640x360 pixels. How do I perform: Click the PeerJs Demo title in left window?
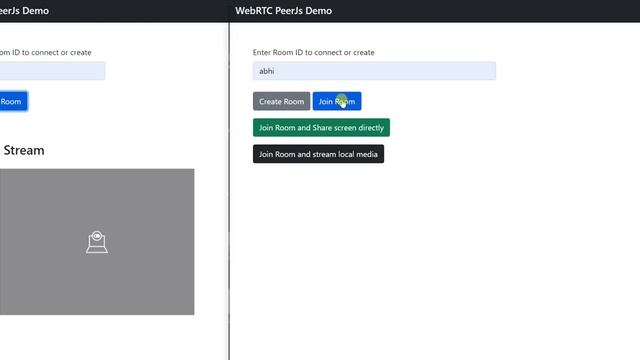tap(24, 11)
